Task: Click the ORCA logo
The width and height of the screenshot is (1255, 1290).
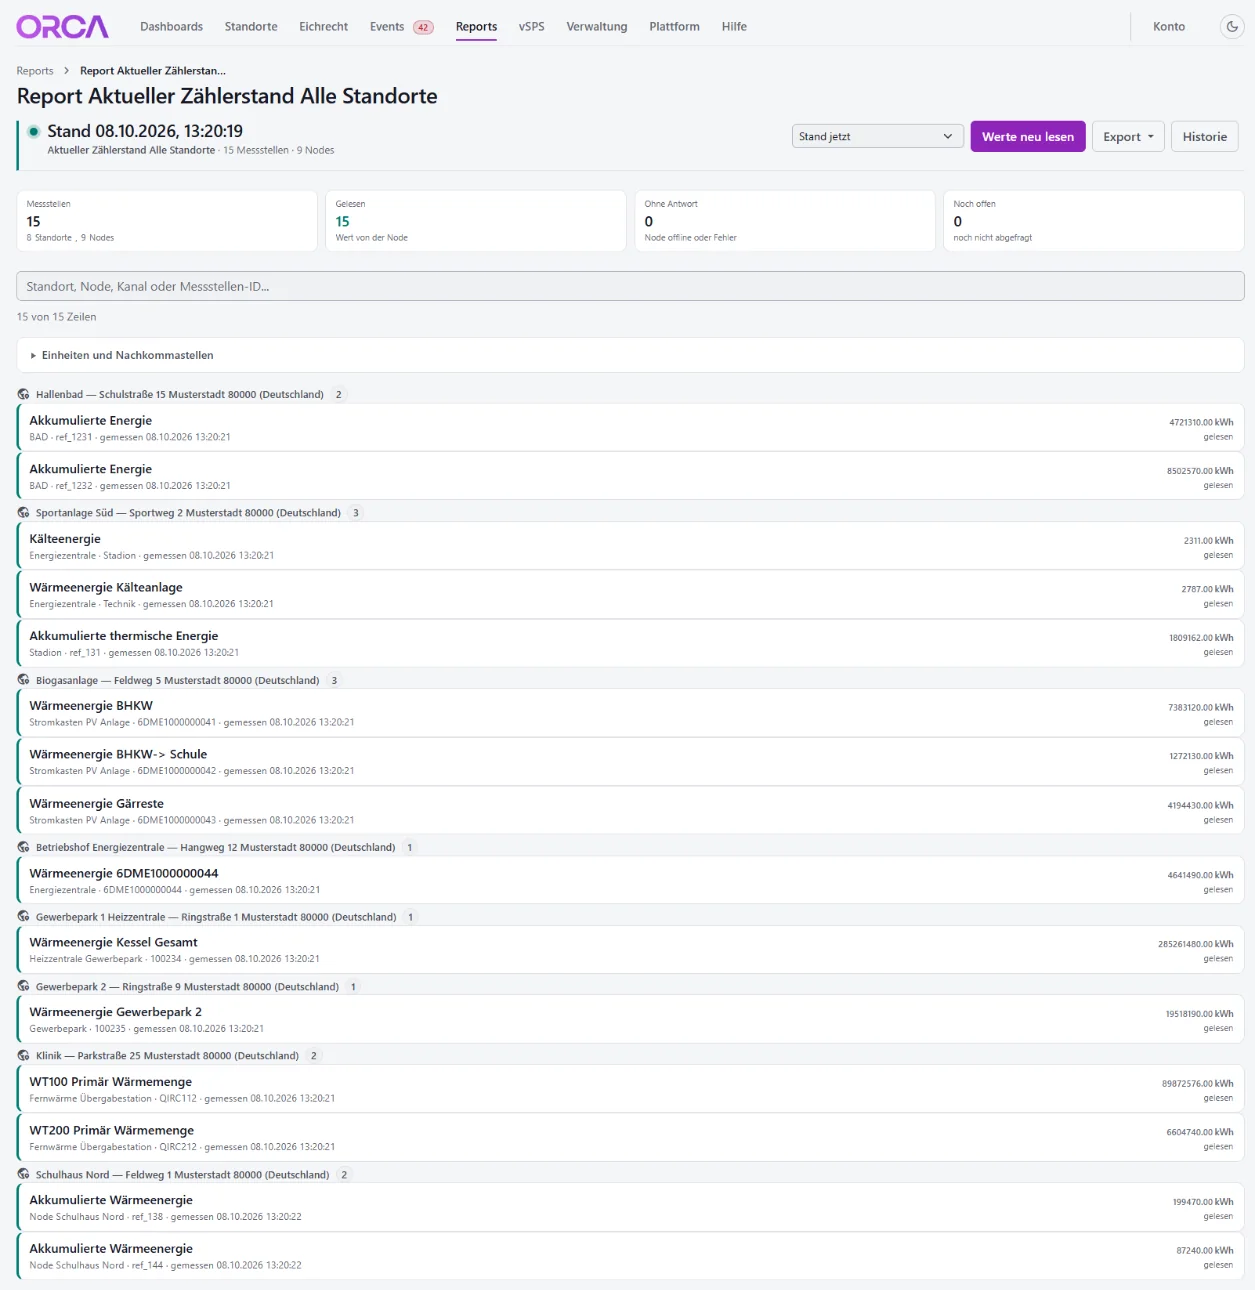Action: [62, 27]
